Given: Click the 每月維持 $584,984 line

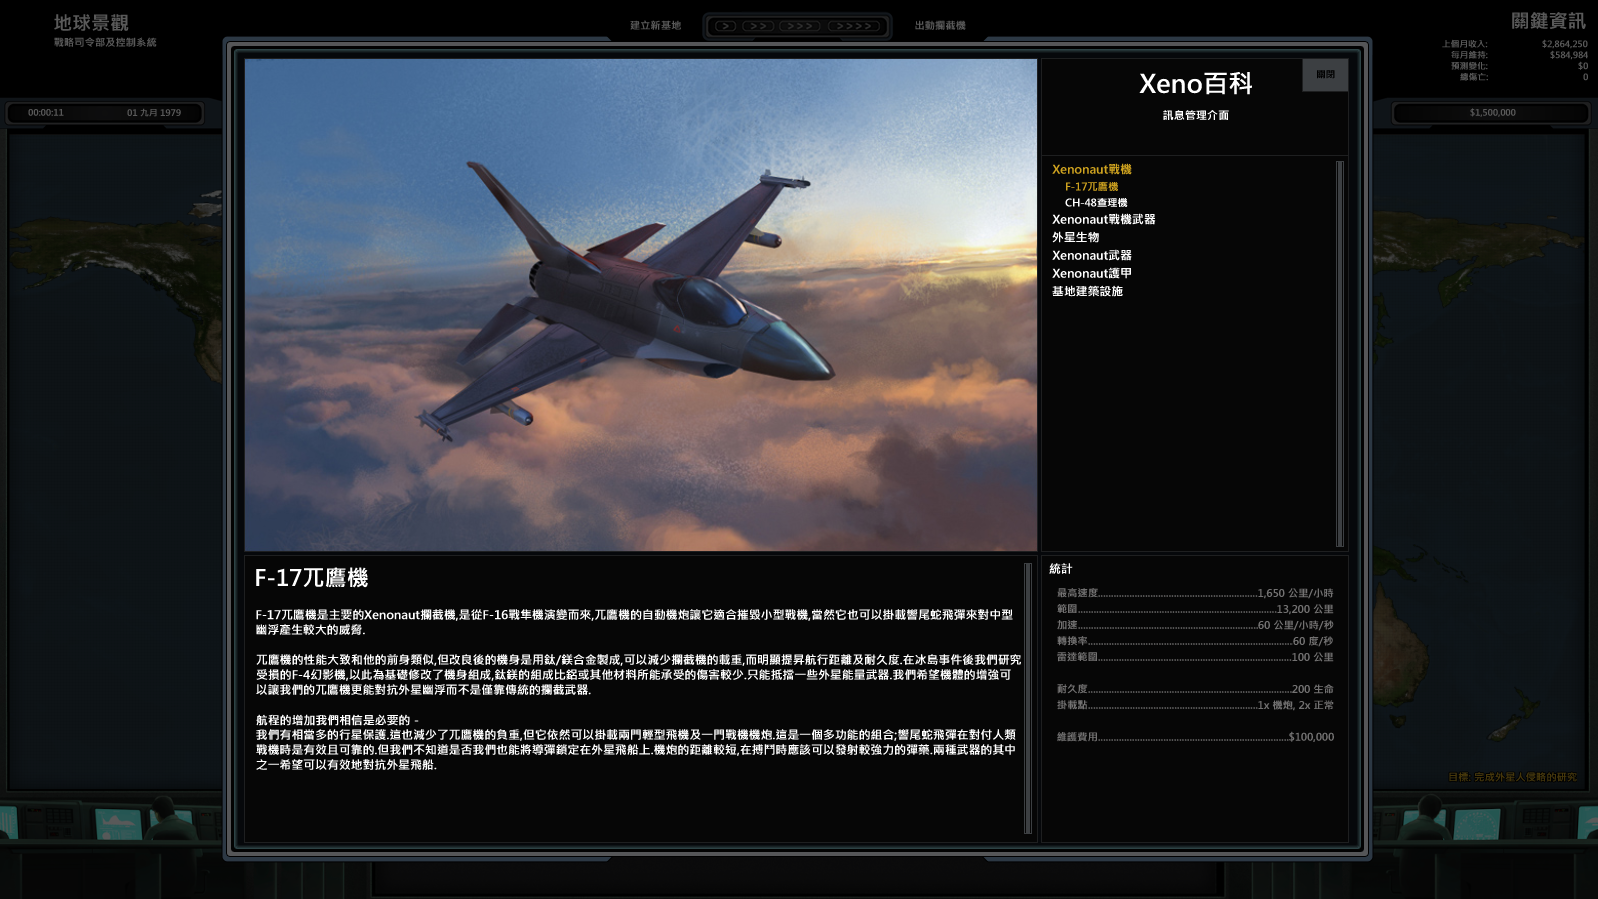Looking at the screenshot, I should coord(1519,55).
